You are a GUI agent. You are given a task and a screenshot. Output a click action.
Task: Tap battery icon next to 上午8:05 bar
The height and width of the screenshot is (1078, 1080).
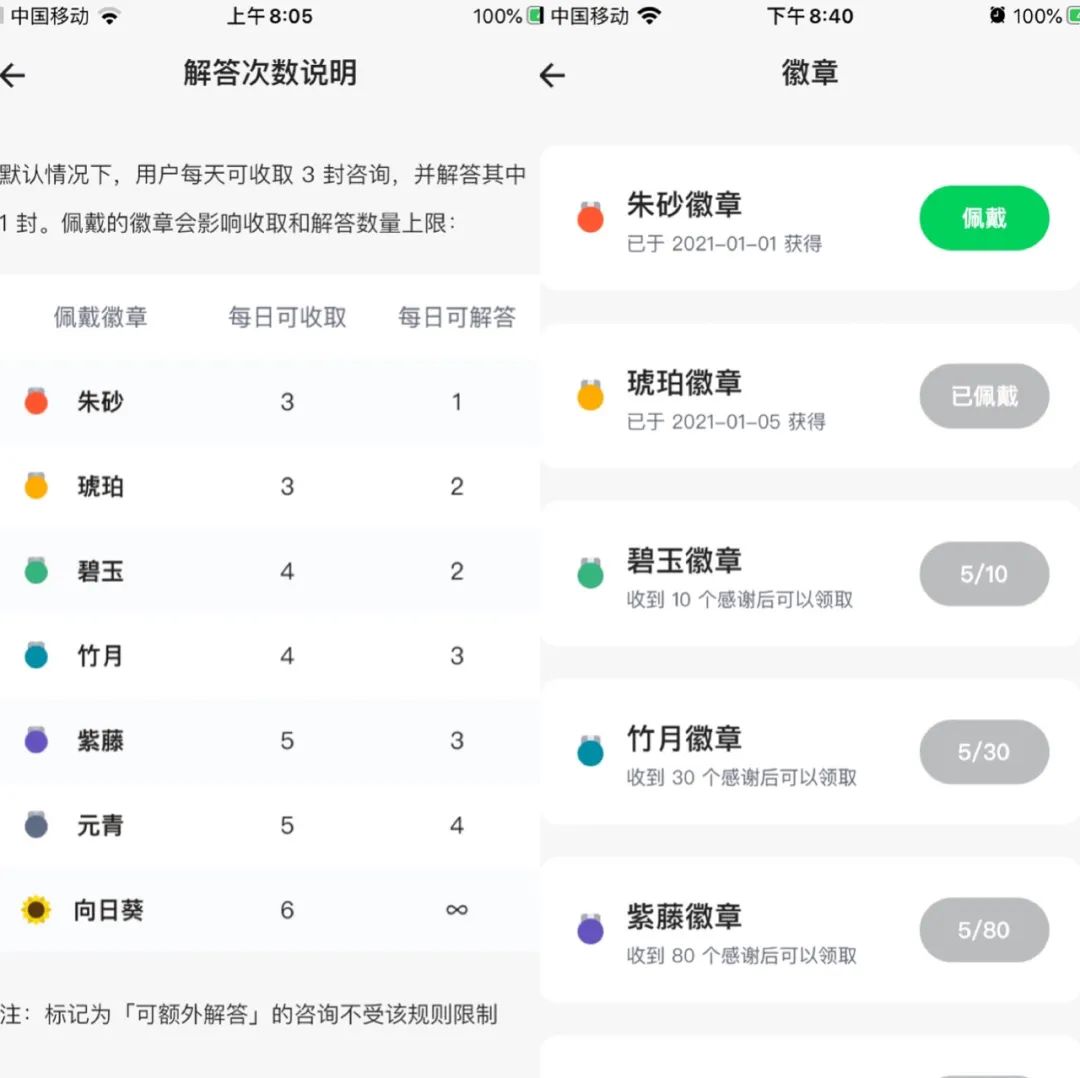click(535, 15)
